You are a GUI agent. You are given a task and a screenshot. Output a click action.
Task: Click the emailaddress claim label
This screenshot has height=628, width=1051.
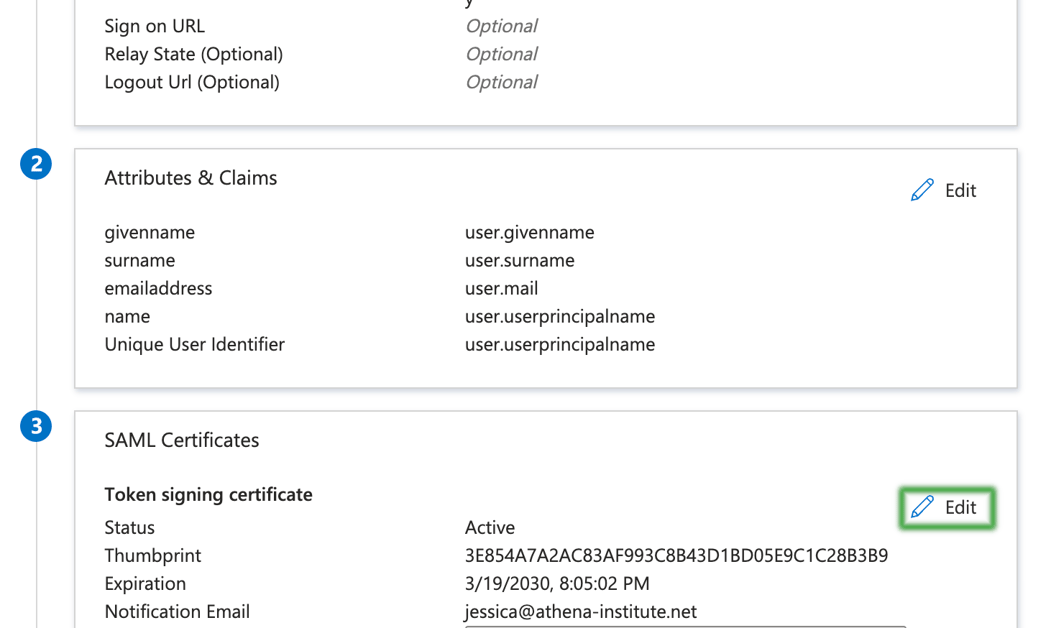point(158,288)
